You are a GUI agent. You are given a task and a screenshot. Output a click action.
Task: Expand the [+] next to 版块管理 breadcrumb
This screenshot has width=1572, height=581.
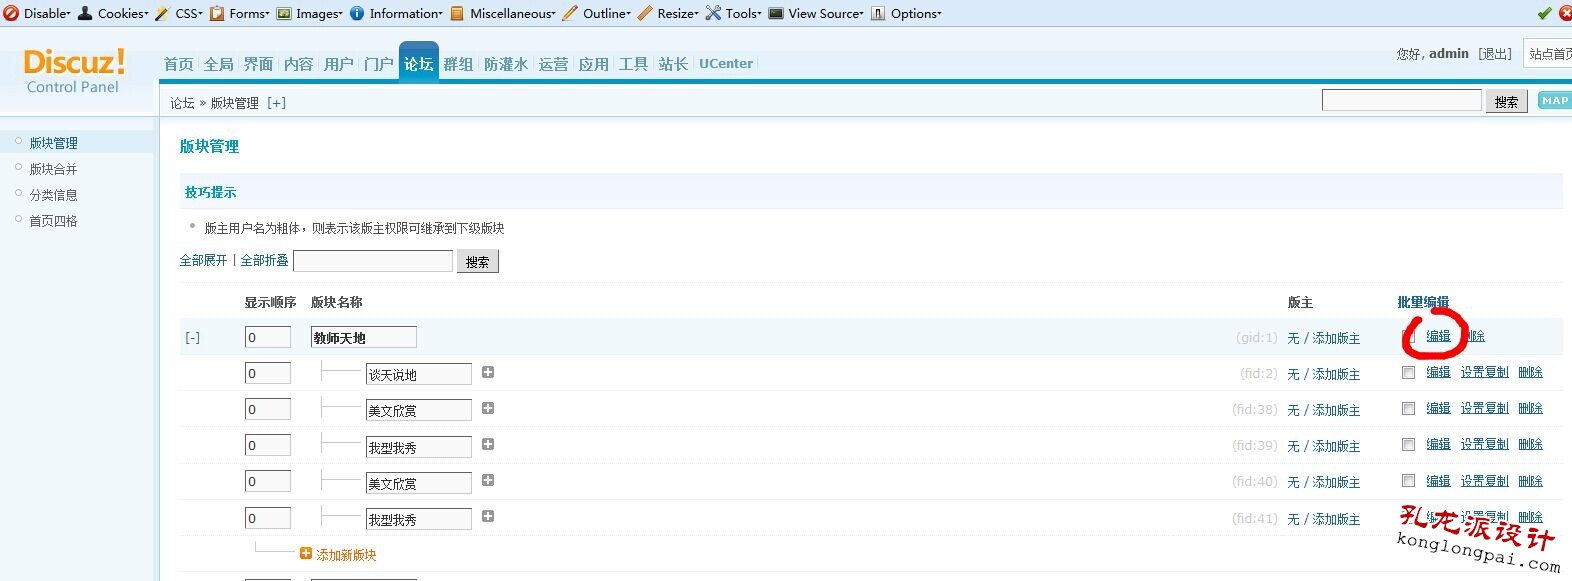click(x=276, y=103)
